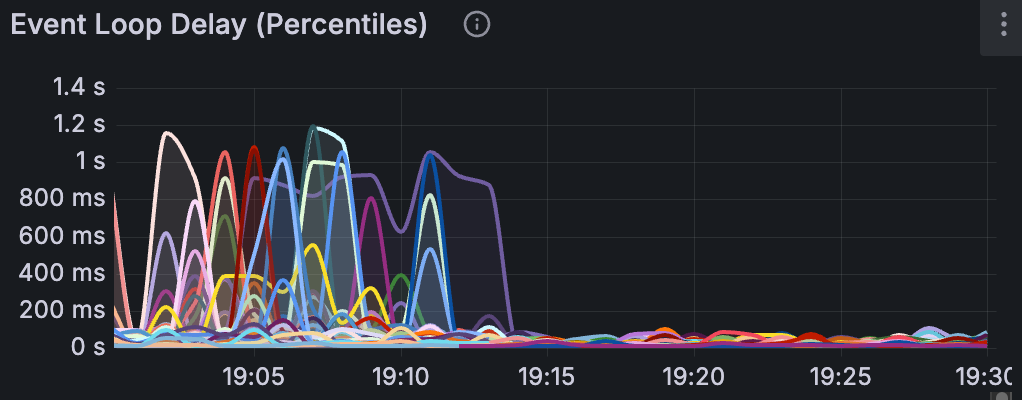Screen dimensions: 1022x400
Task: Click the 600 ms y-axis label
Action: click(62, 235)
